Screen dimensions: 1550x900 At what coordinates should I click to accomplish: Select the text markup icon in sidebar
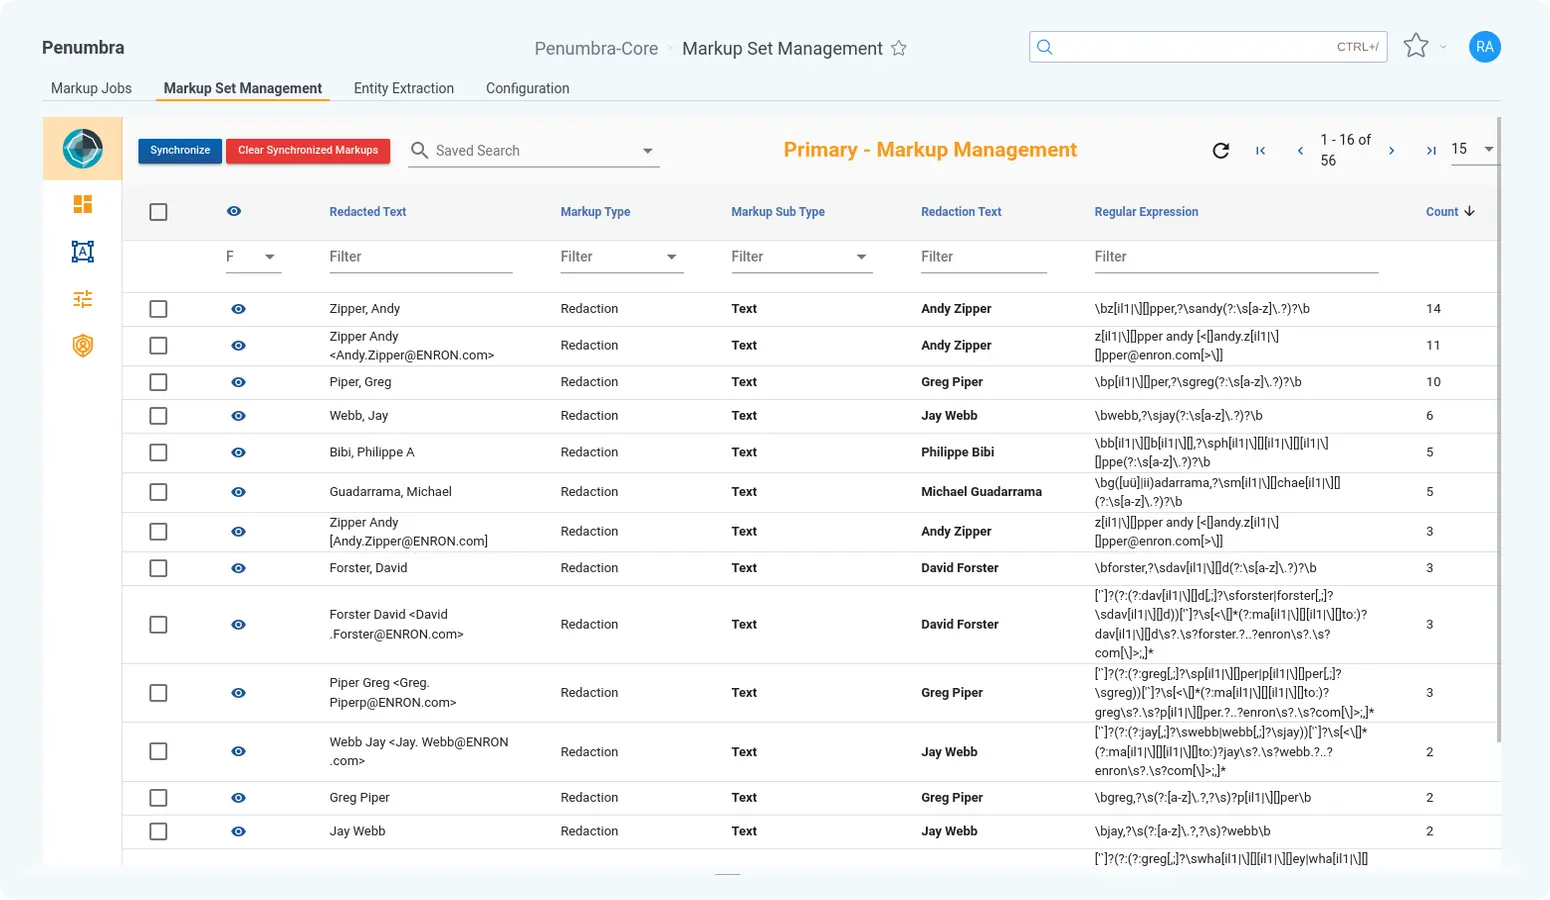click(83, 252)
